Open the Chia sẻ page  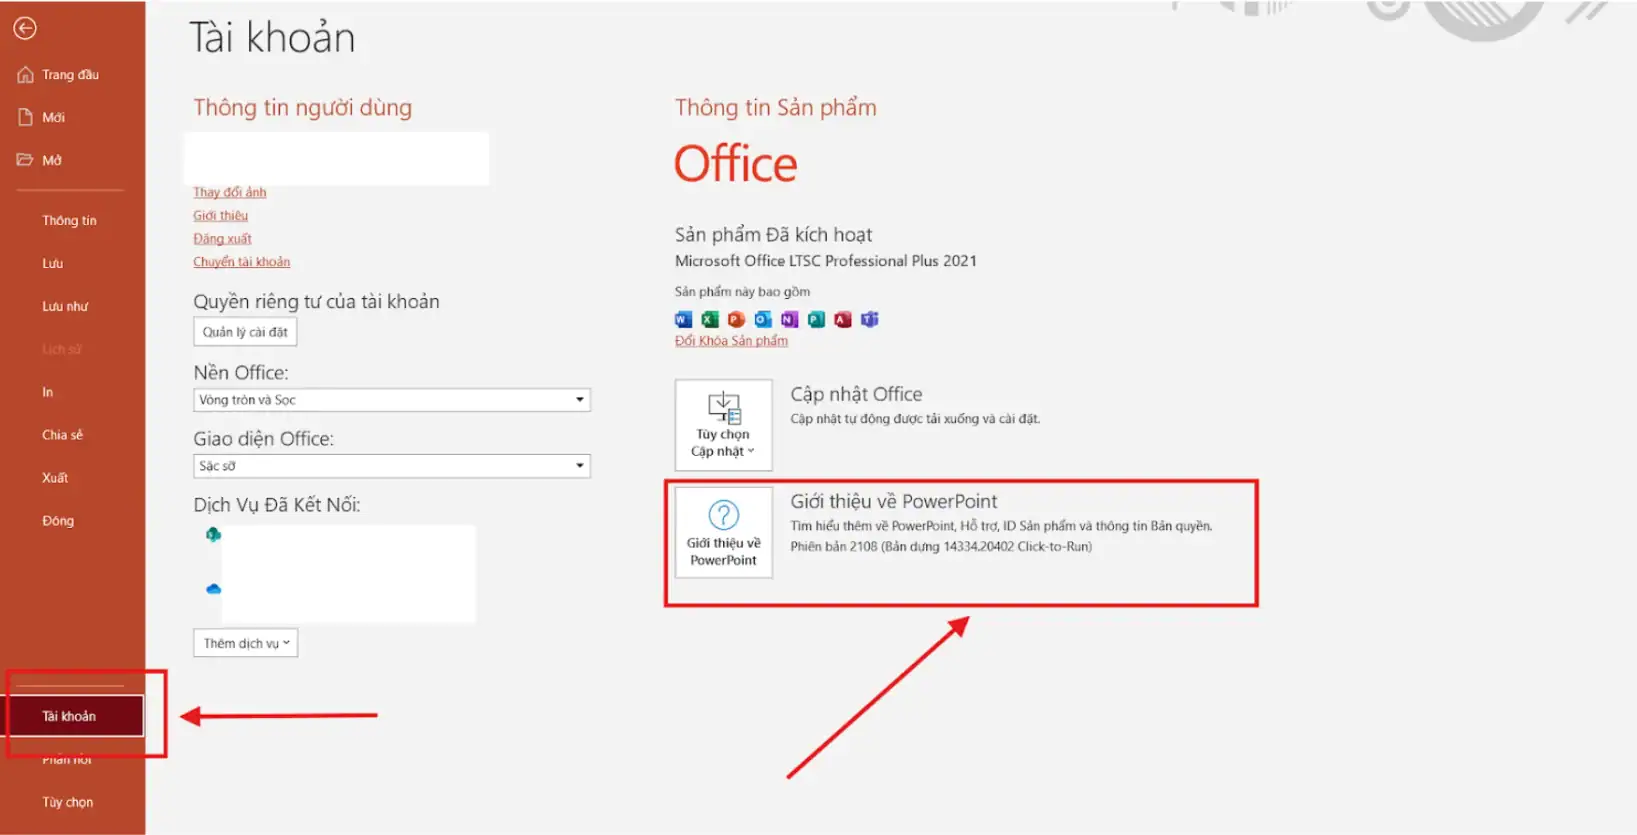(x=62, y=435)
